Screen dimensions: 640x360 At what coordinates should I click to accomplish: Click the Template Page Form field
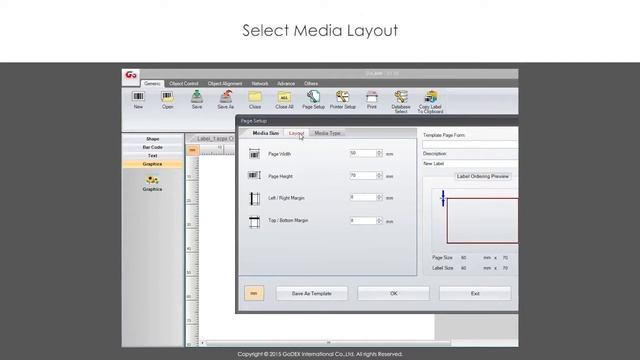pos(470,144)
